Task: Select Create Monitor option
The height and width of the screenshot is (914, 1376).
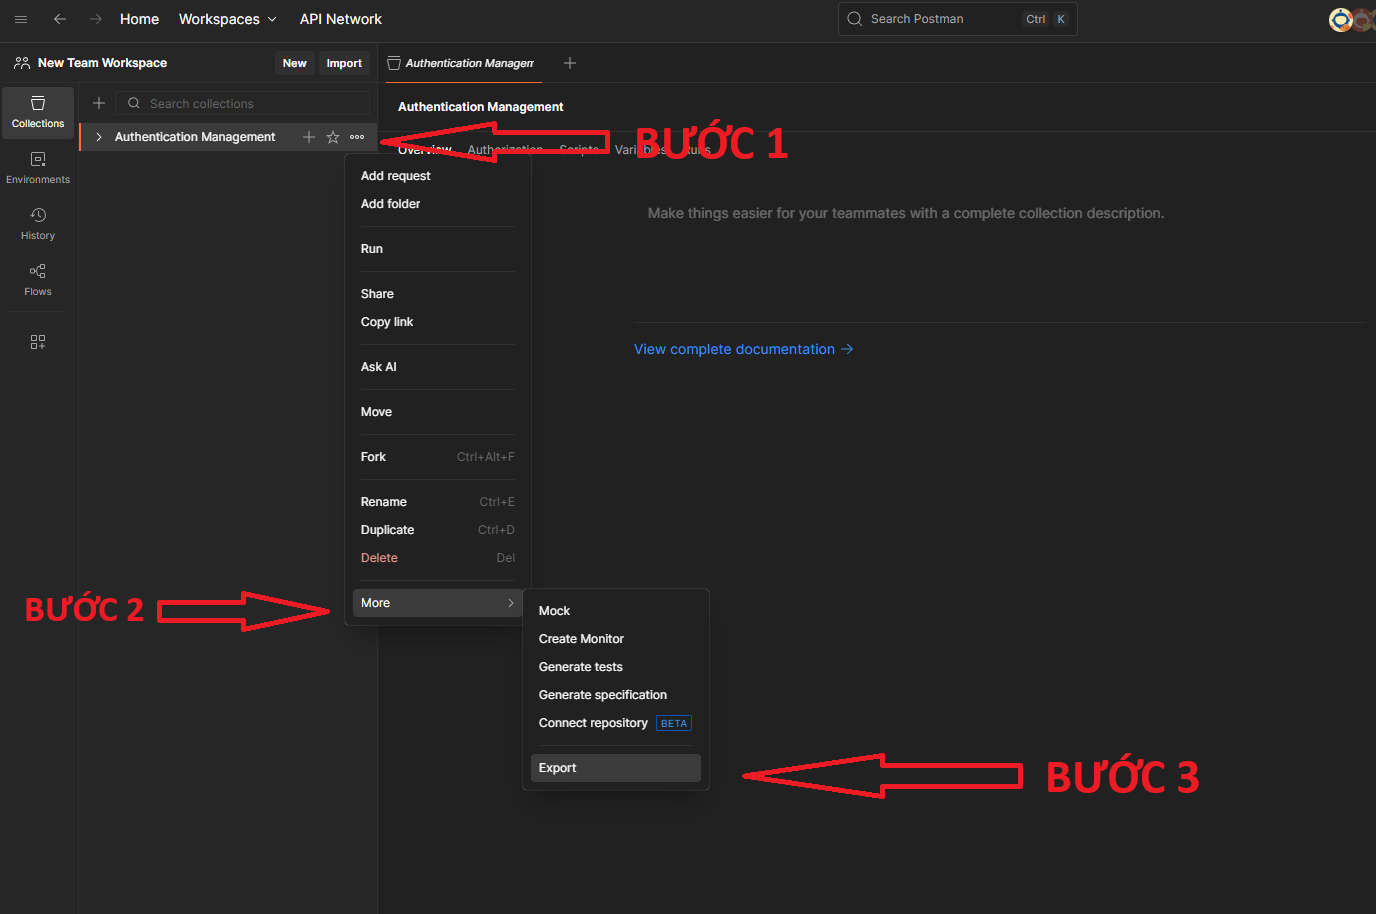Action: 581,639
